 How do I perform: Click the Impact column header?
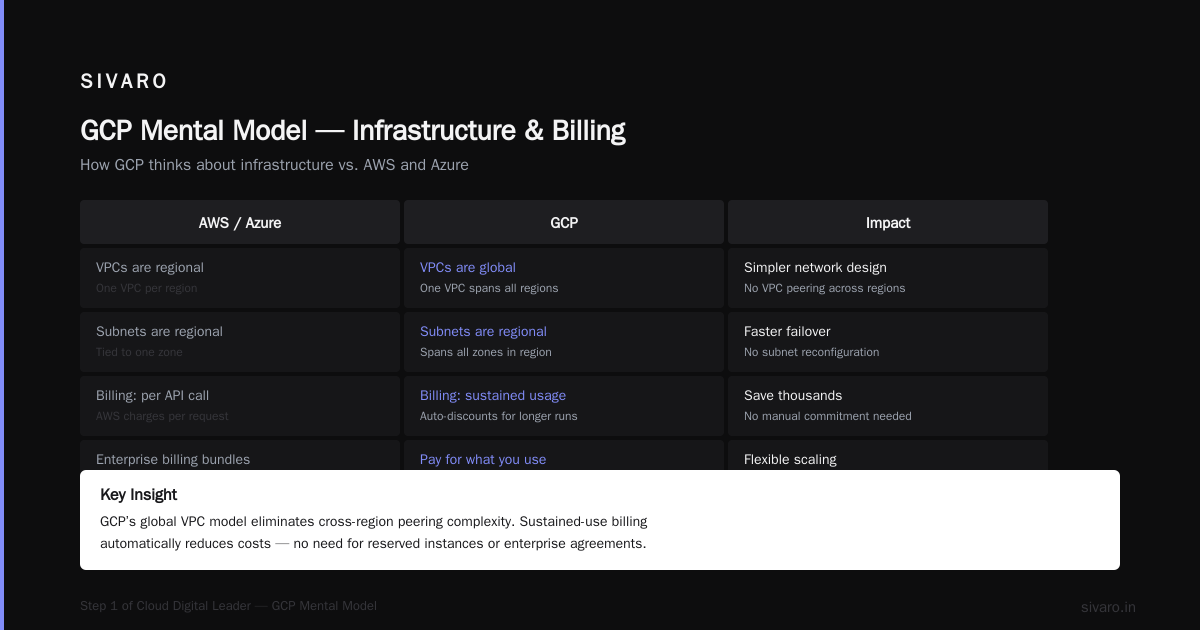pos(888,222)
